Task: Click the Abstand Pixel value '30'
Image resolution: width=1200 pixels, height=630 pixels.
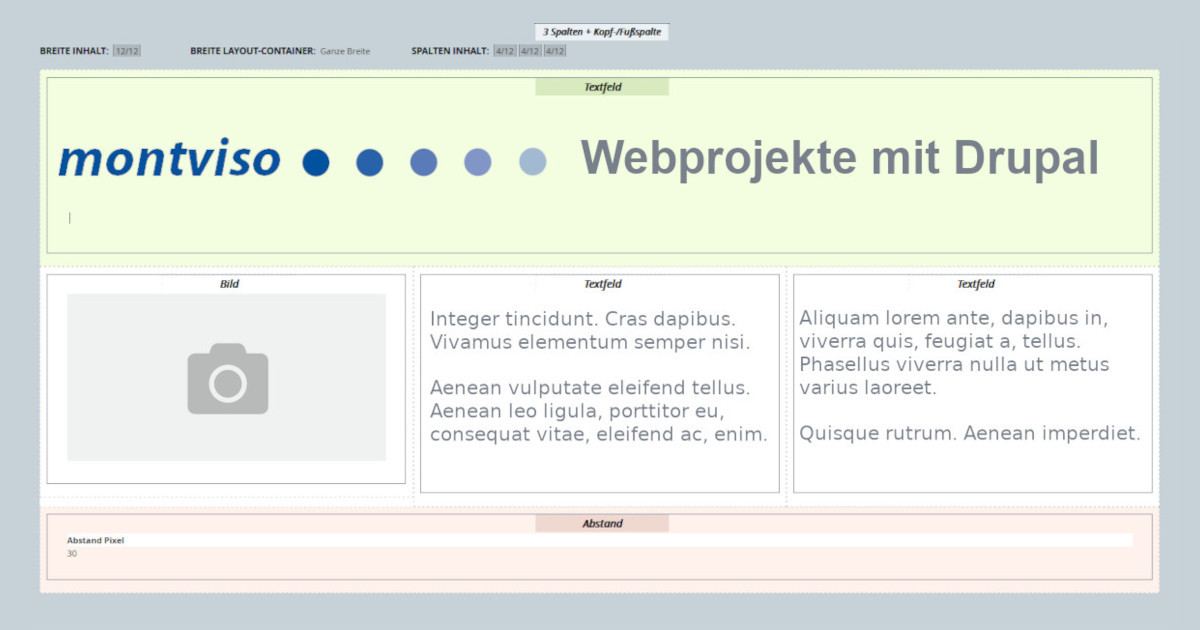Action: click(72, 553)
